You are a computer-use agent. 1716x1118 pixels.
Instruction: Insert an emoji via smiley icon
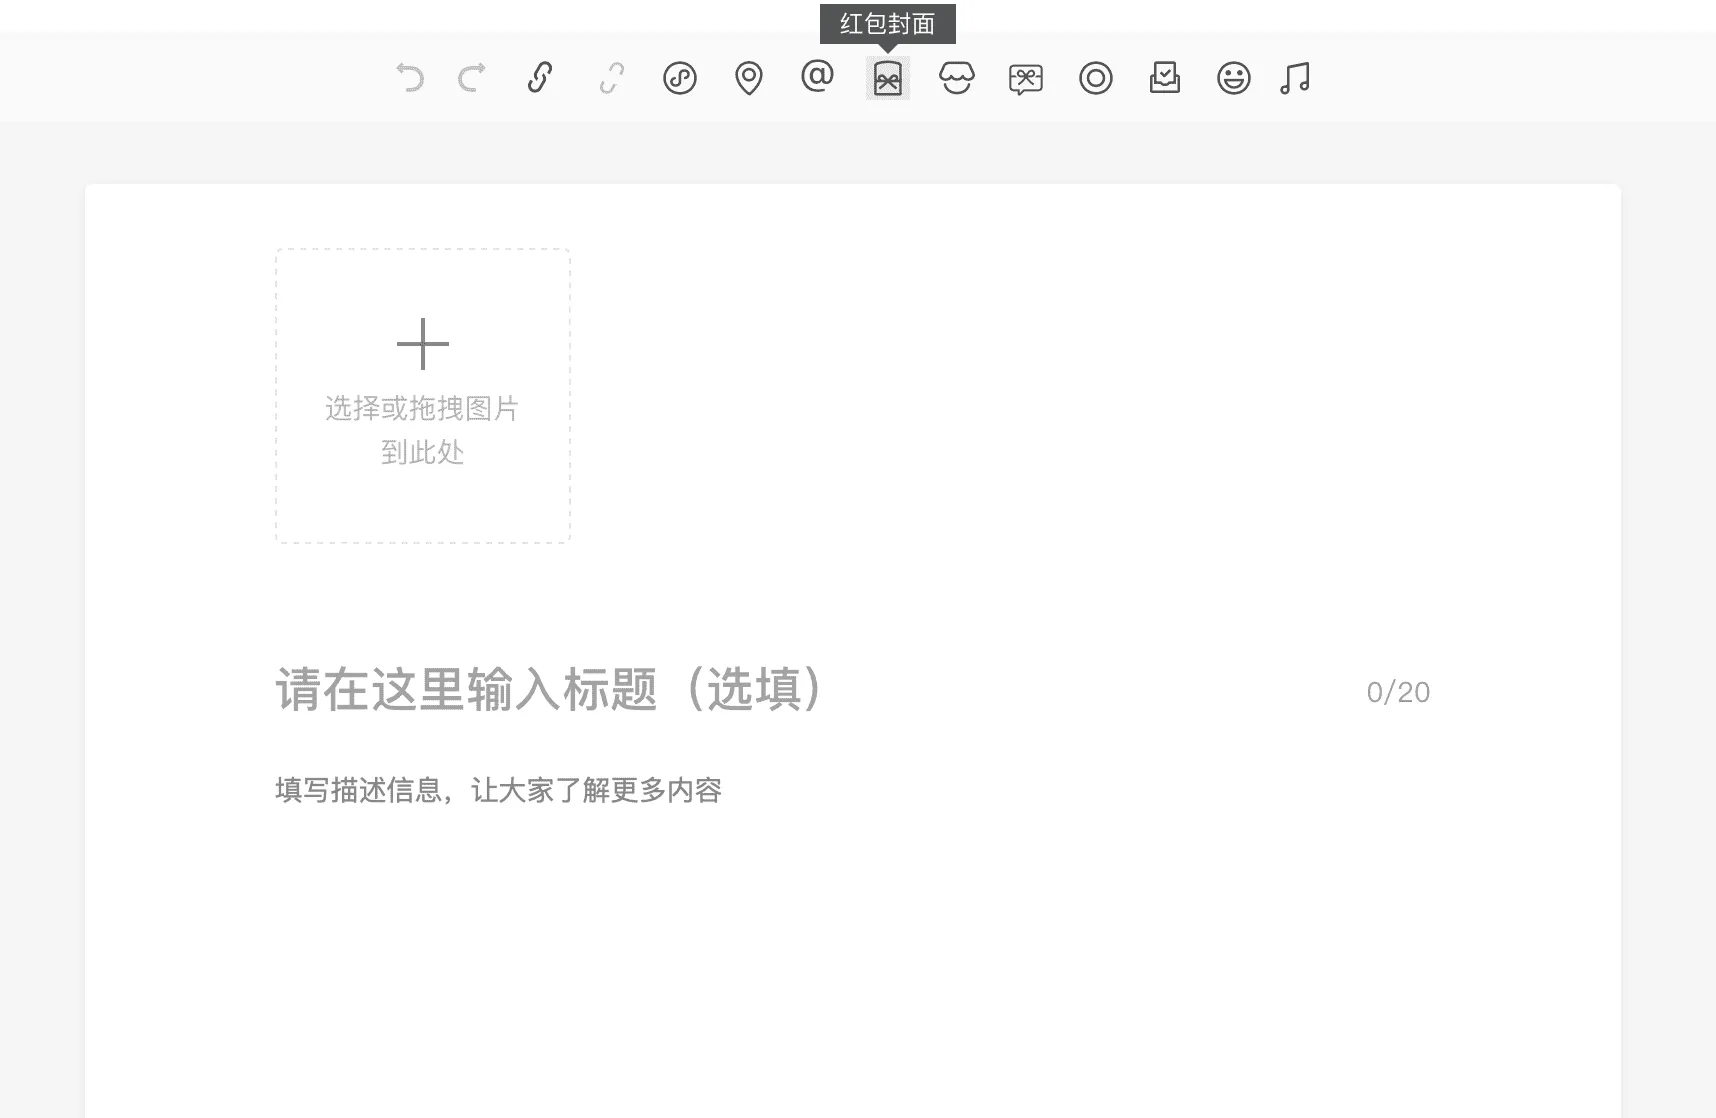[x=1233, y=77]
